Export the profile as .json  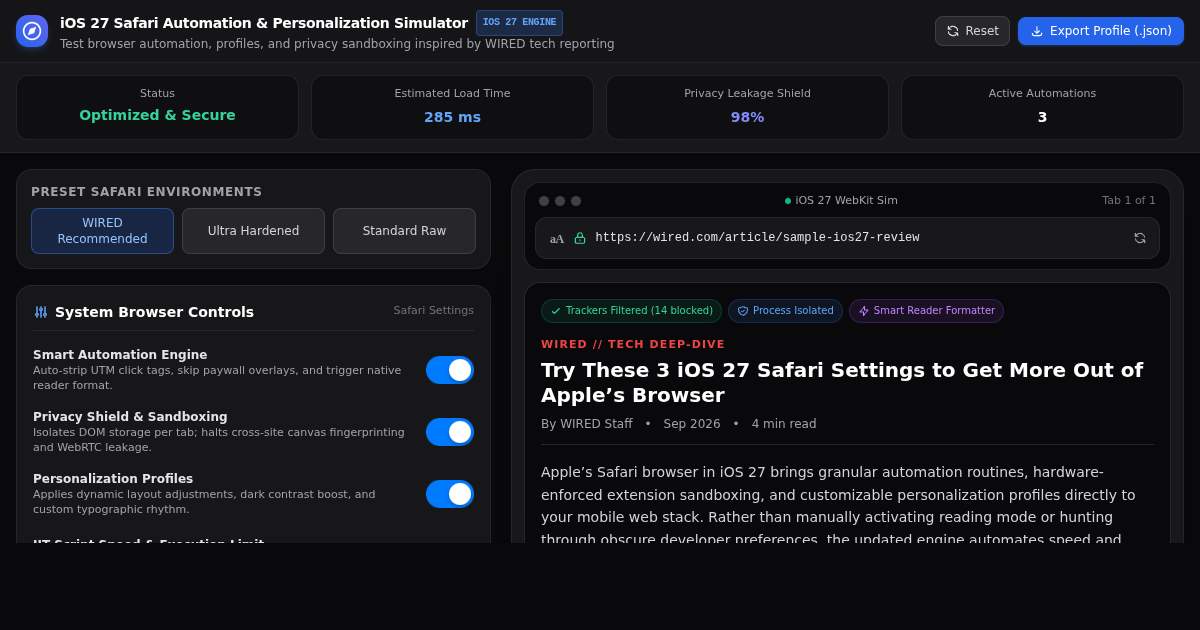coord(1101,31)
